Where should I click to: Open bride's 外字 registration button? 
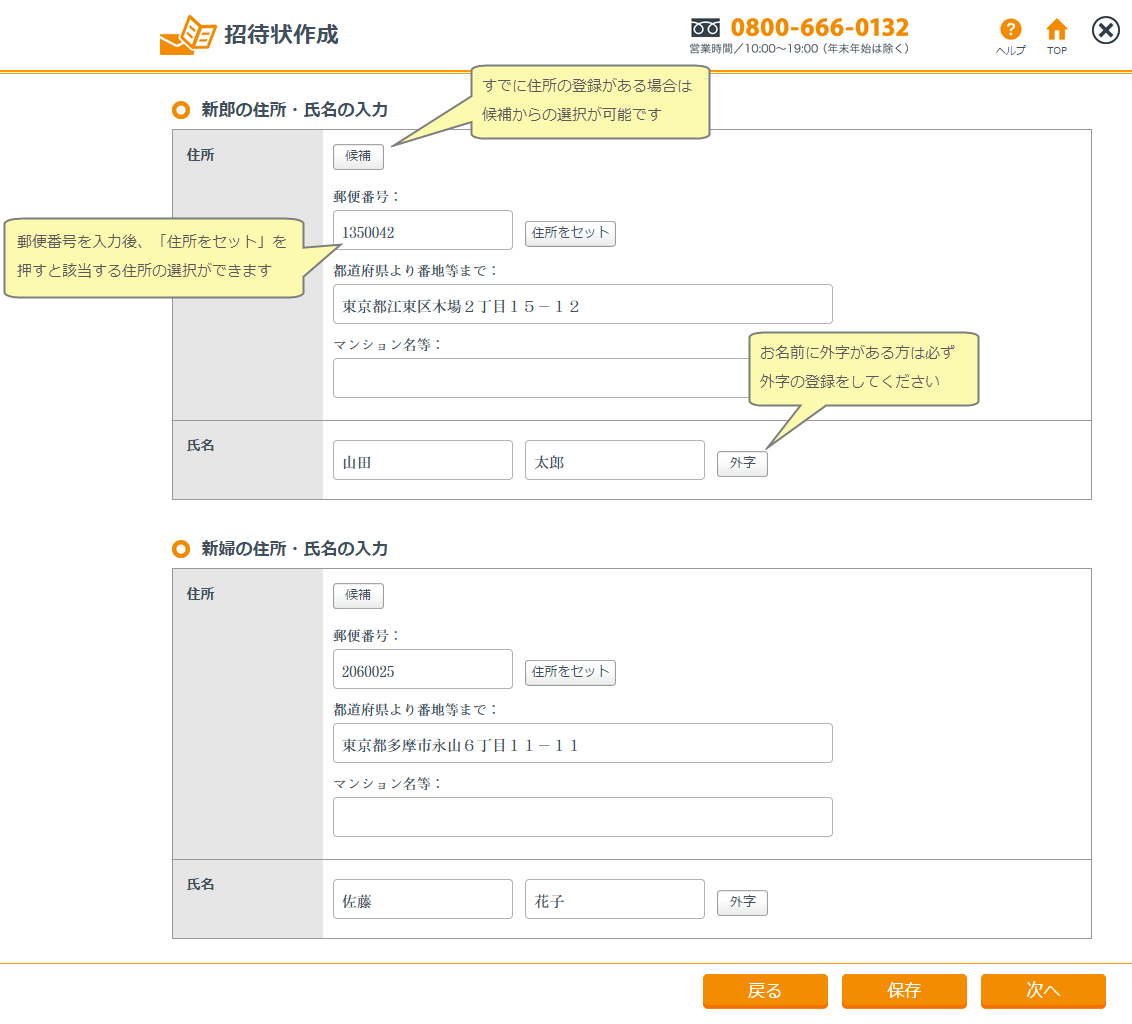742,902
